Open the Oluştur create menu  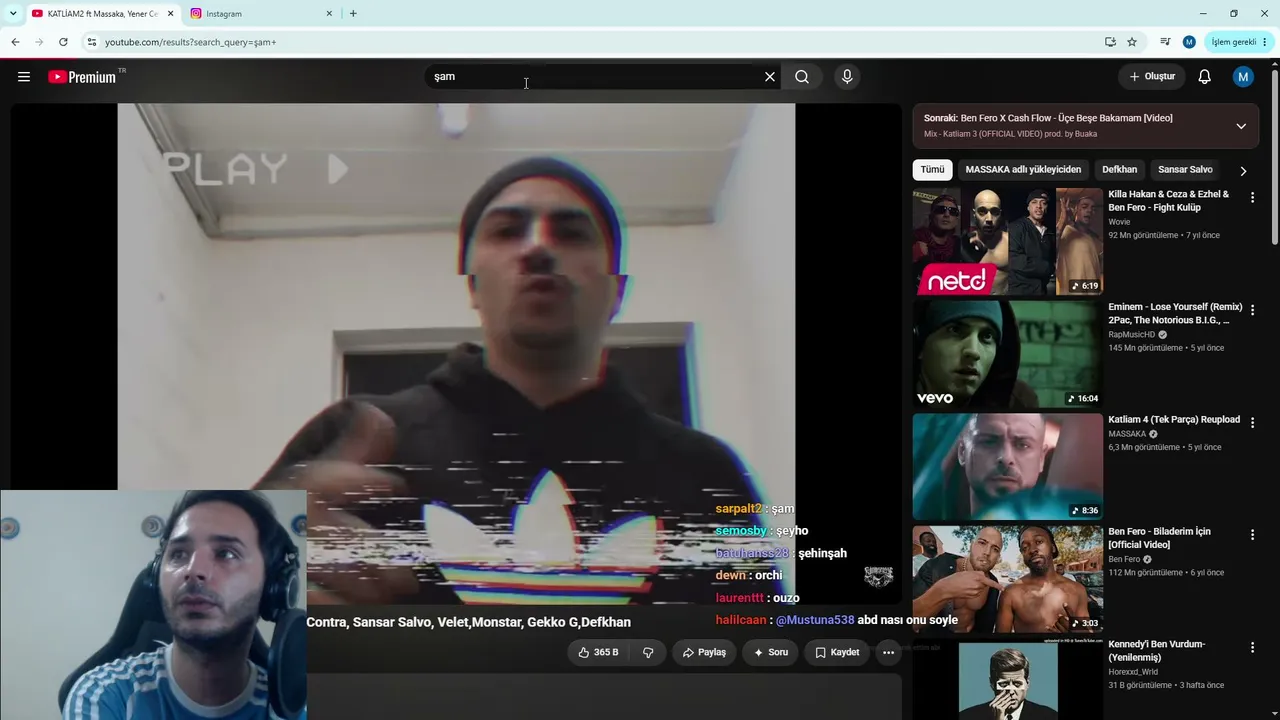point(1152,77)
